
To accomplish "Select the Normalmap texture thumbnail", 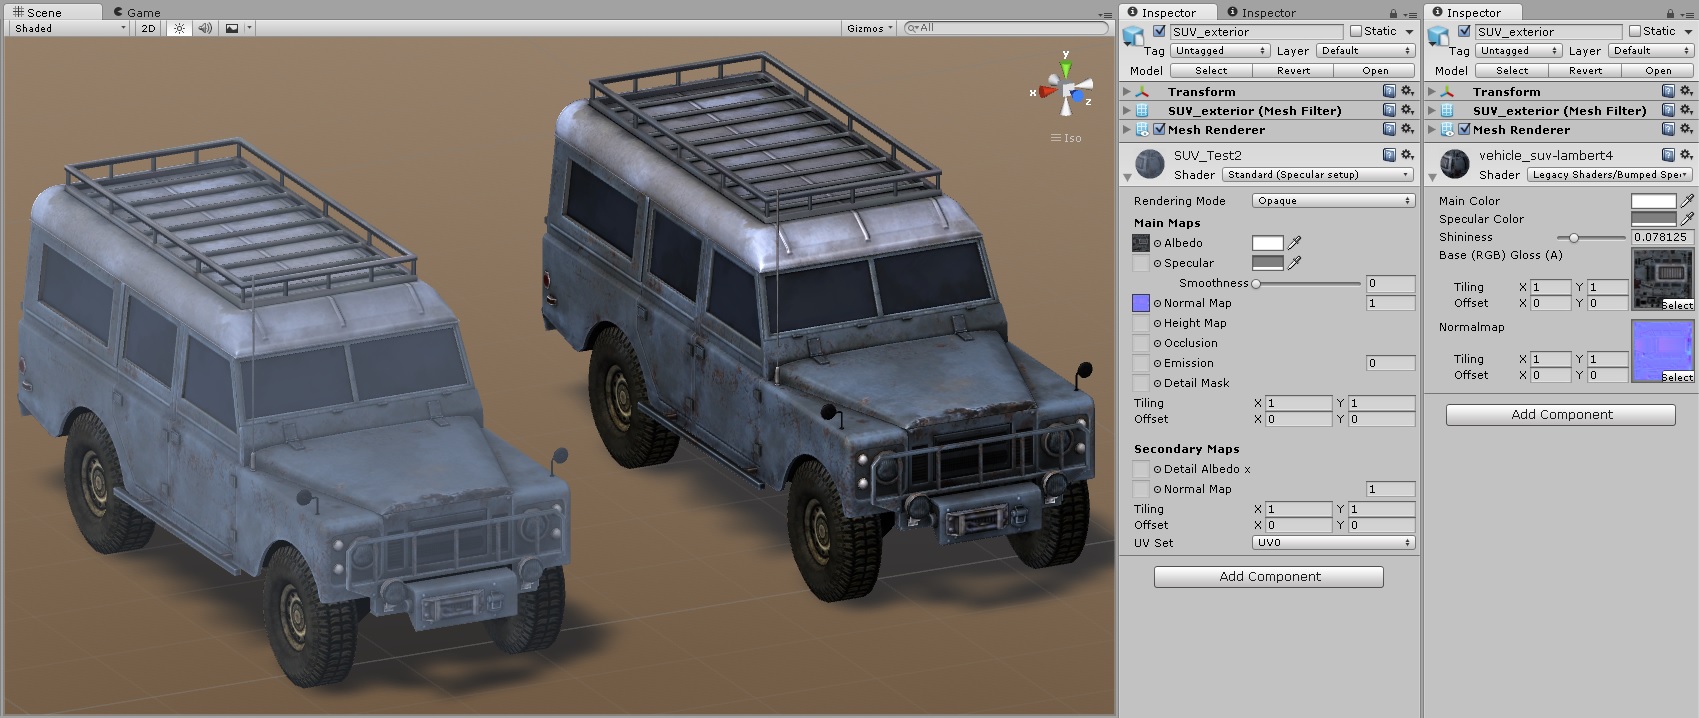I will pos(1662,351).
